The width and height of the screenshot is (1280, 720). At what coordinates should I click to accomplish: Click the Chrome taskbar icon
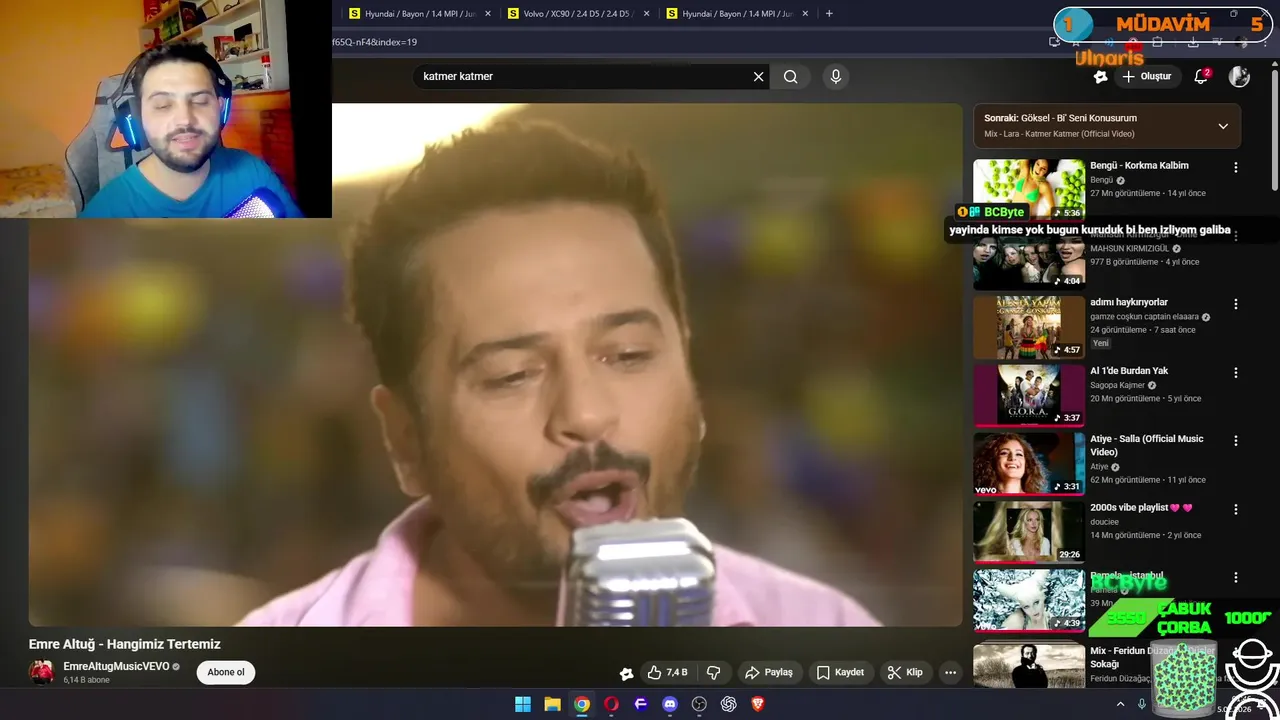pyautogui.click(x=582, y=704)
